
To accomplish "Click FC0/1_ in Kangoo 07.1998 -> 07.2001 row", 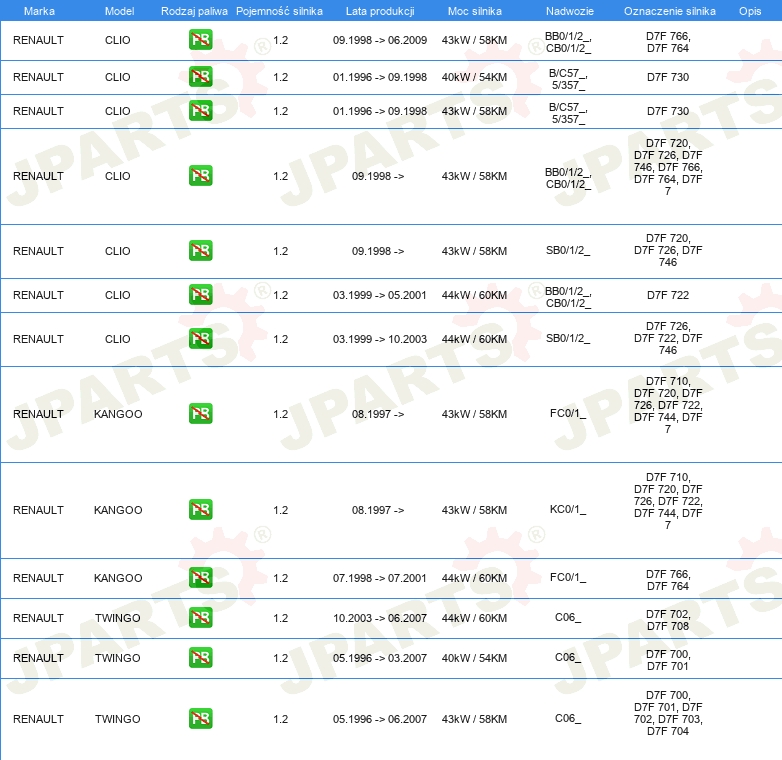I will pyautogui.click(x=568, y=577).
